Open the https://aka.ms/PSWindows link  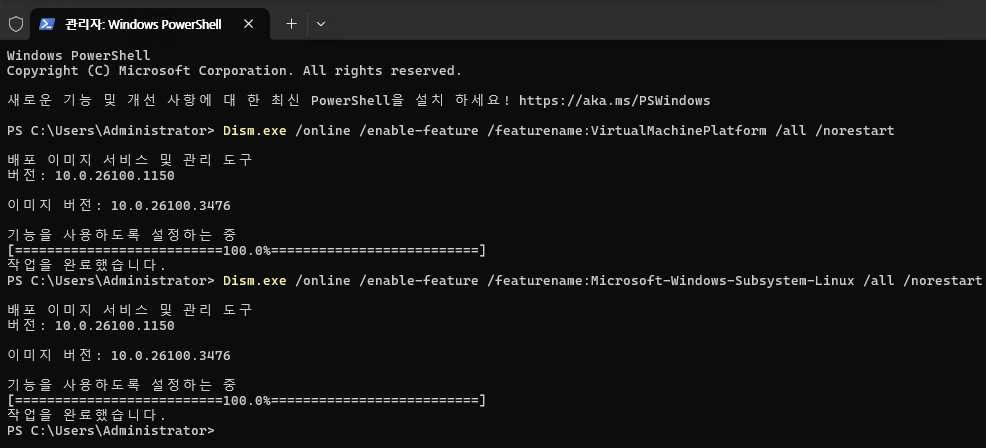[614, 101]
